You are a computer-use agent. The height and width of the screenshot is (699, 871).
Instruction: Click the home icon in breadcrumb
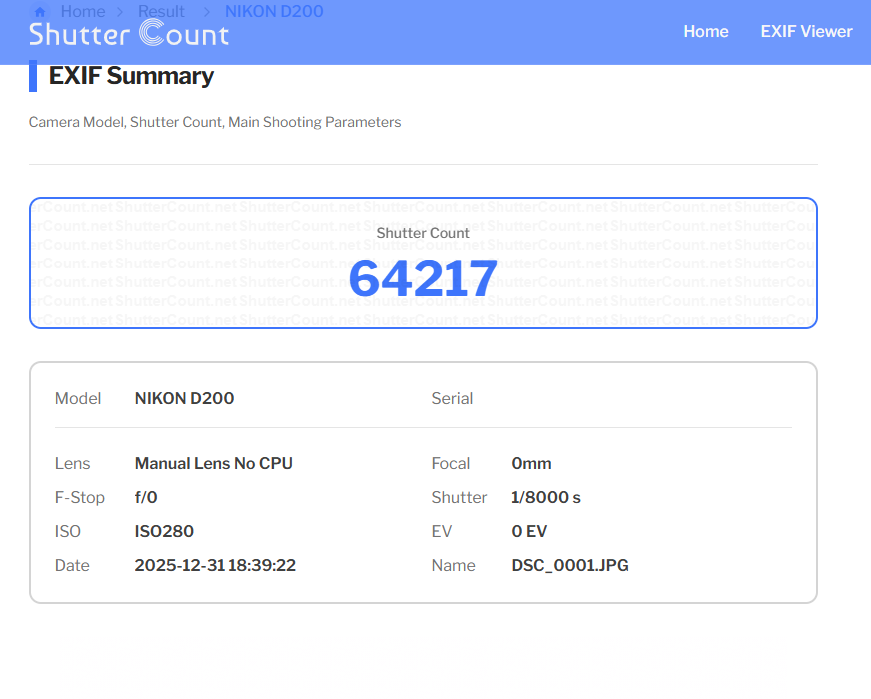point(39,12)
